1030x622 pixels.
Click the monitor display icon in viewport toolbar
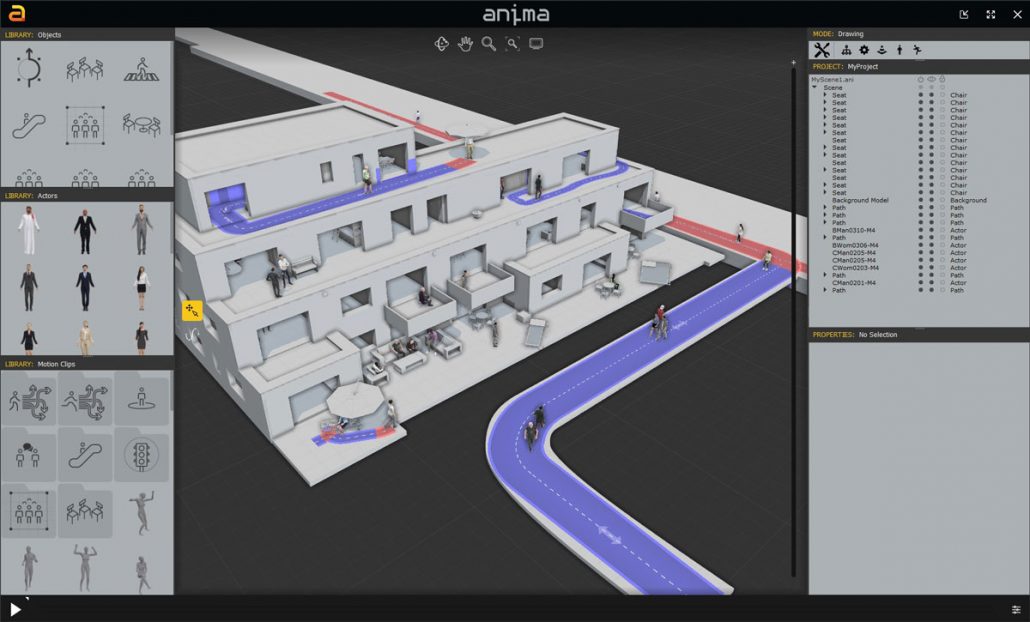tap(536, 44)
